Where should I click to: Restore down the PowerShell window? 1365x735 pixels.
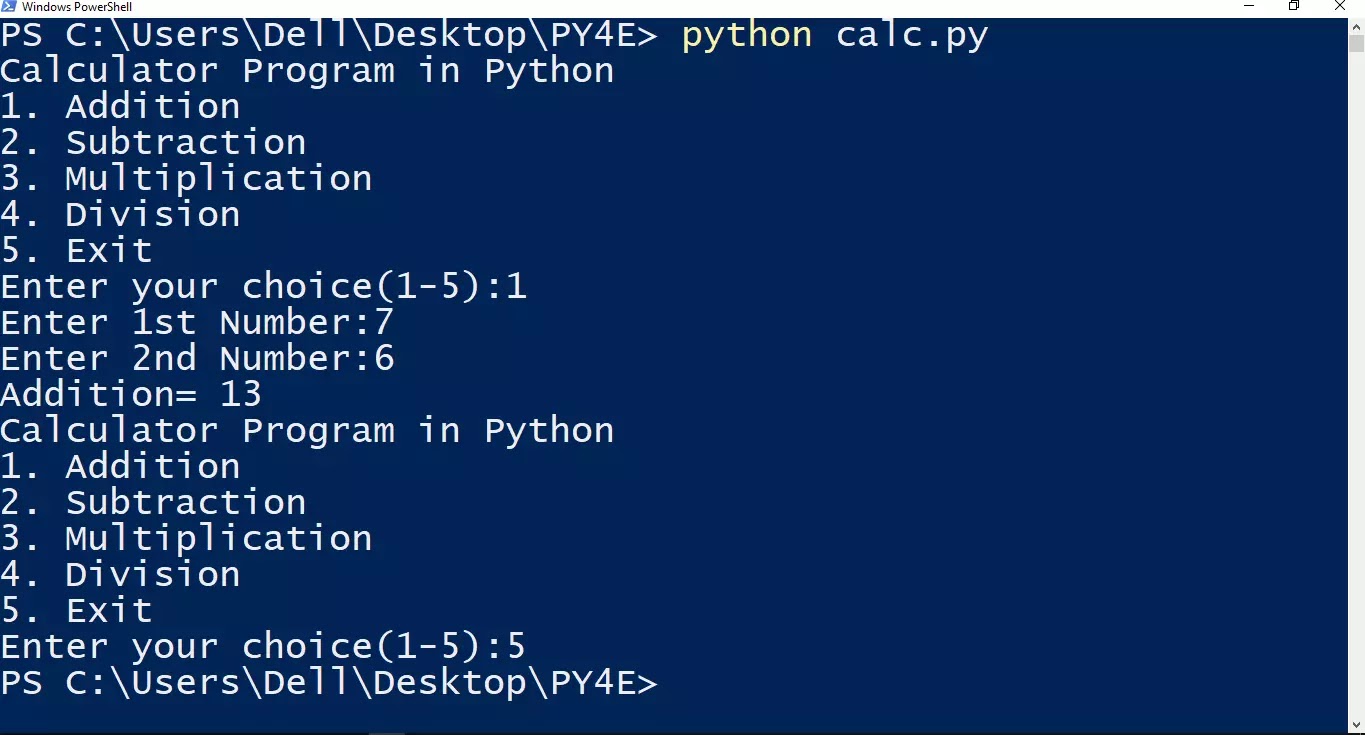click(1294, 7)
